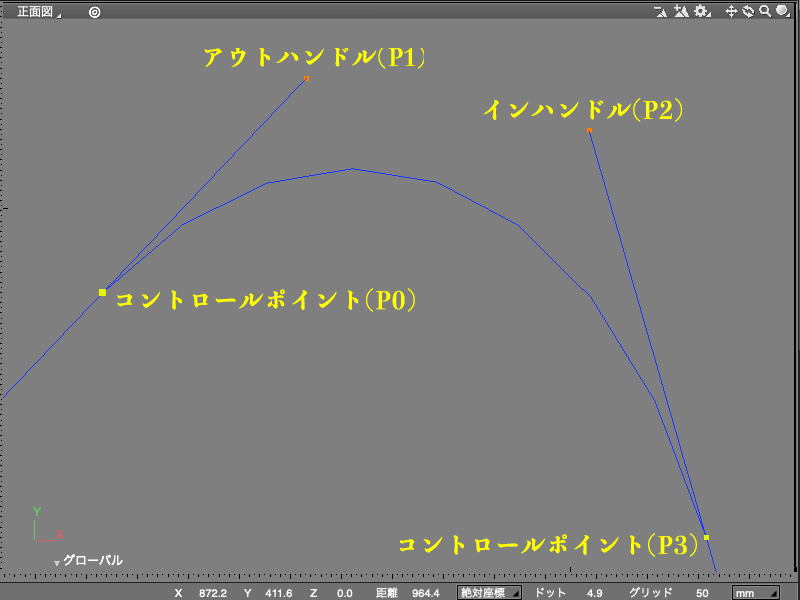Select the rotate view icon
Image resolution: width=800 pixels, height=600 pixels.
click(748, 11)
